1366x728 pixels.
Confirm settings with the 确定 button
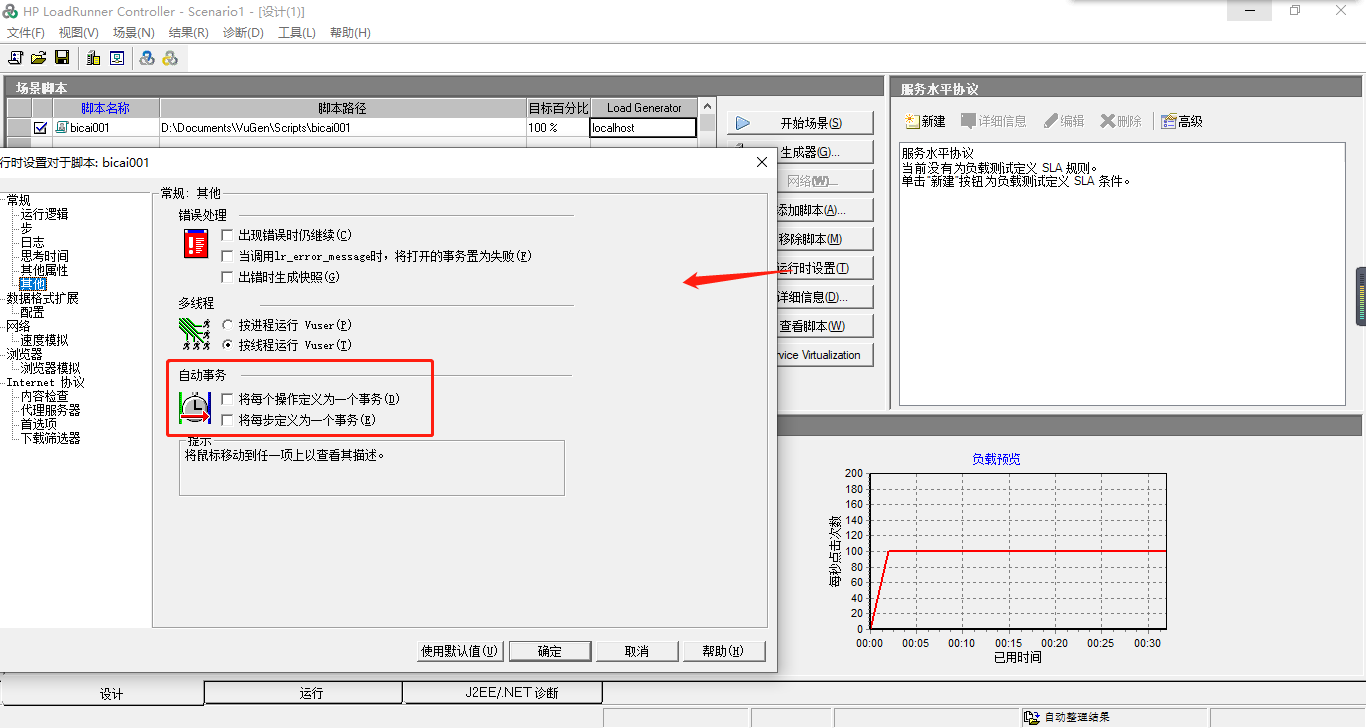(549, 650)
